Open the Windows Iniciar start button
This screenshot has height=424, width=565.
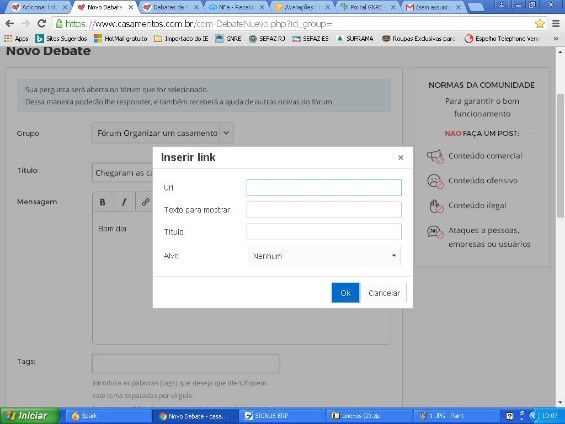30,416
